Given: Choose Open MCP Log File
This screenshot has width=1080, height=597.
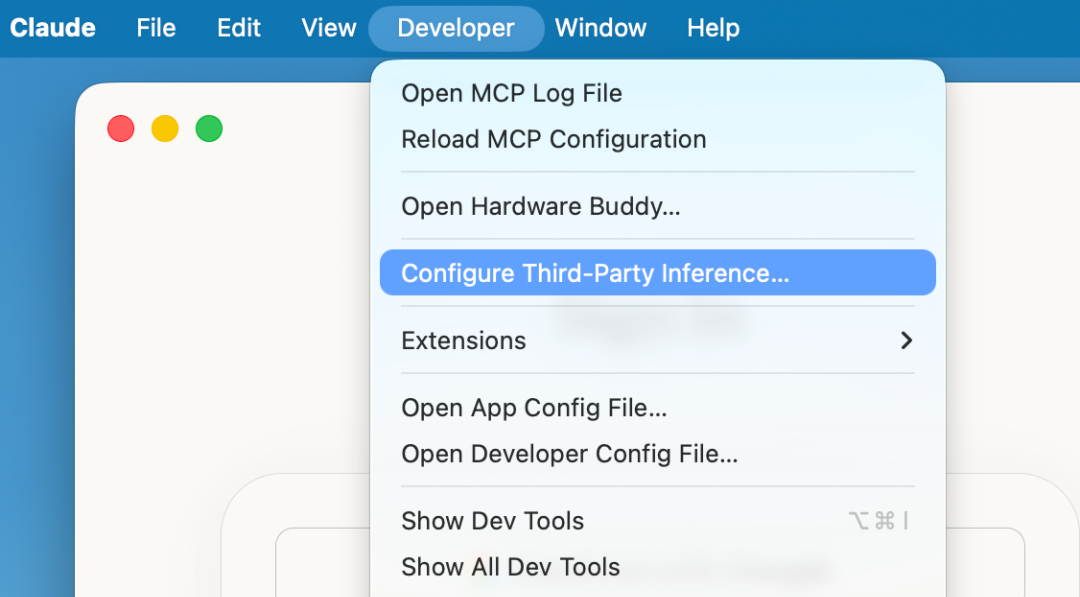Looking at the screenshot, I should pos(511,93).
